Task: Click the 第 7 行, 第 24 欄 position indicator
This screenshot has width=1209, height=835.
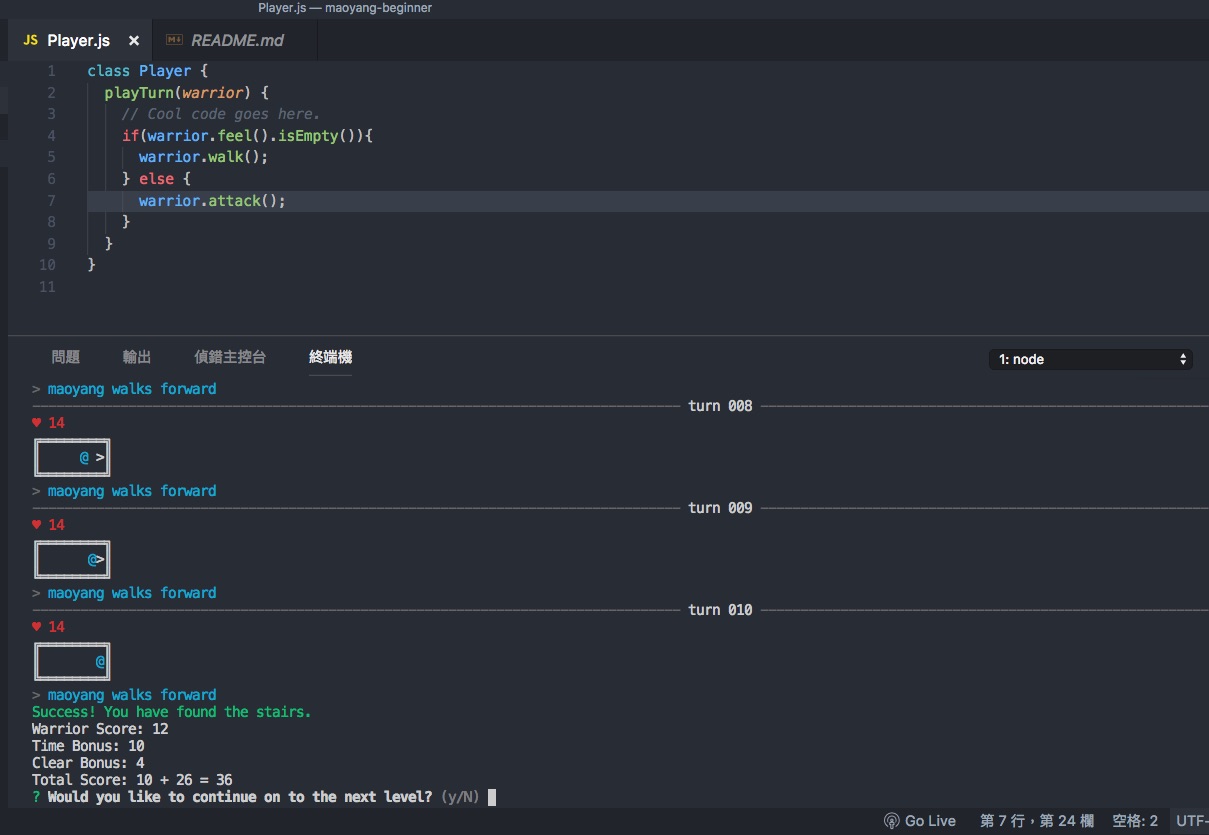Action: tap(1036, 821)
